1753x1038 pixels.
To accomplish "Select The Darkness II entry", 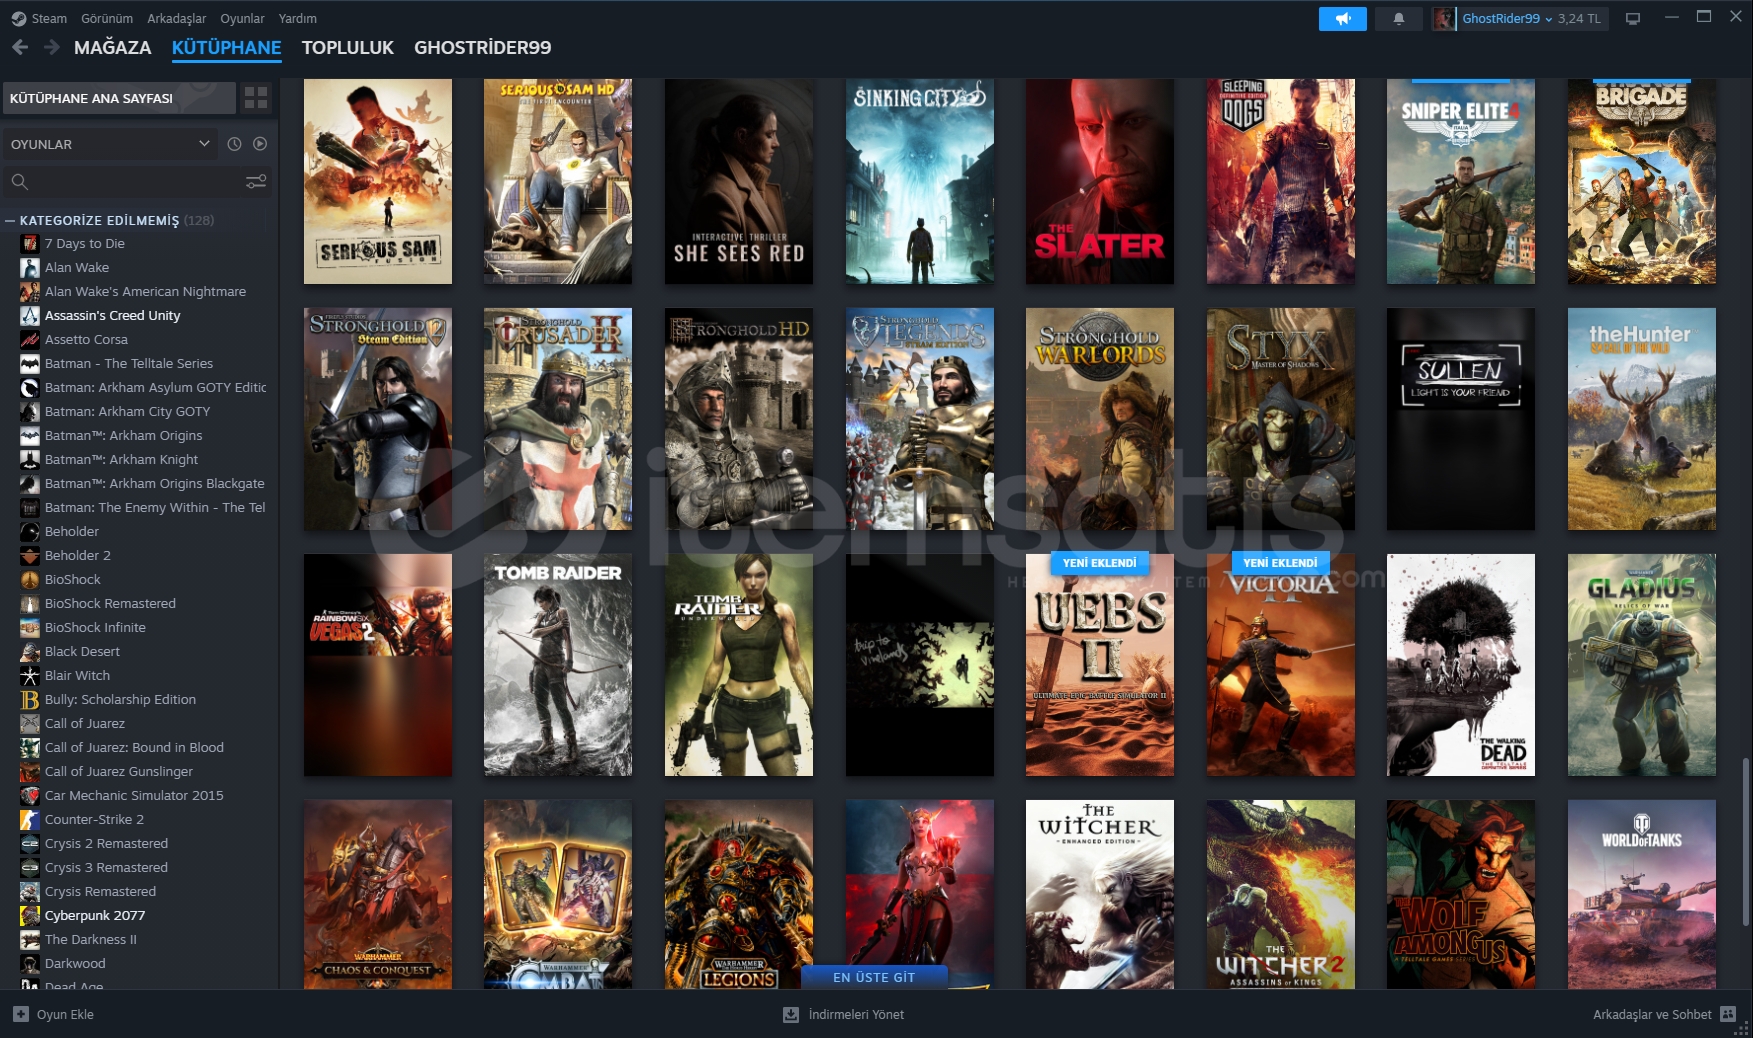I will tap(91, 939).
